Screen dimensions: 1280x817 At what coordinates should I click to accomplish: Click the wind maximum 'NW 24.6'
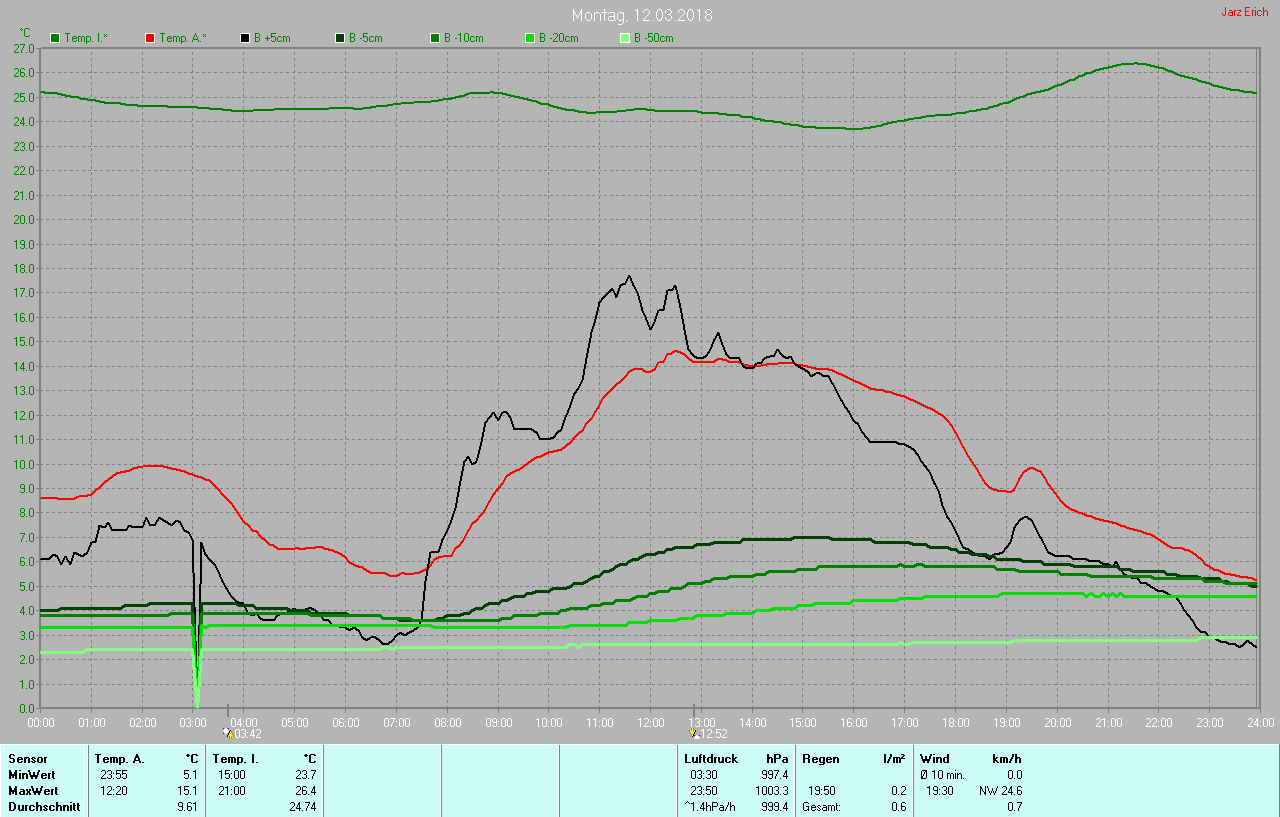(1000, 791)
